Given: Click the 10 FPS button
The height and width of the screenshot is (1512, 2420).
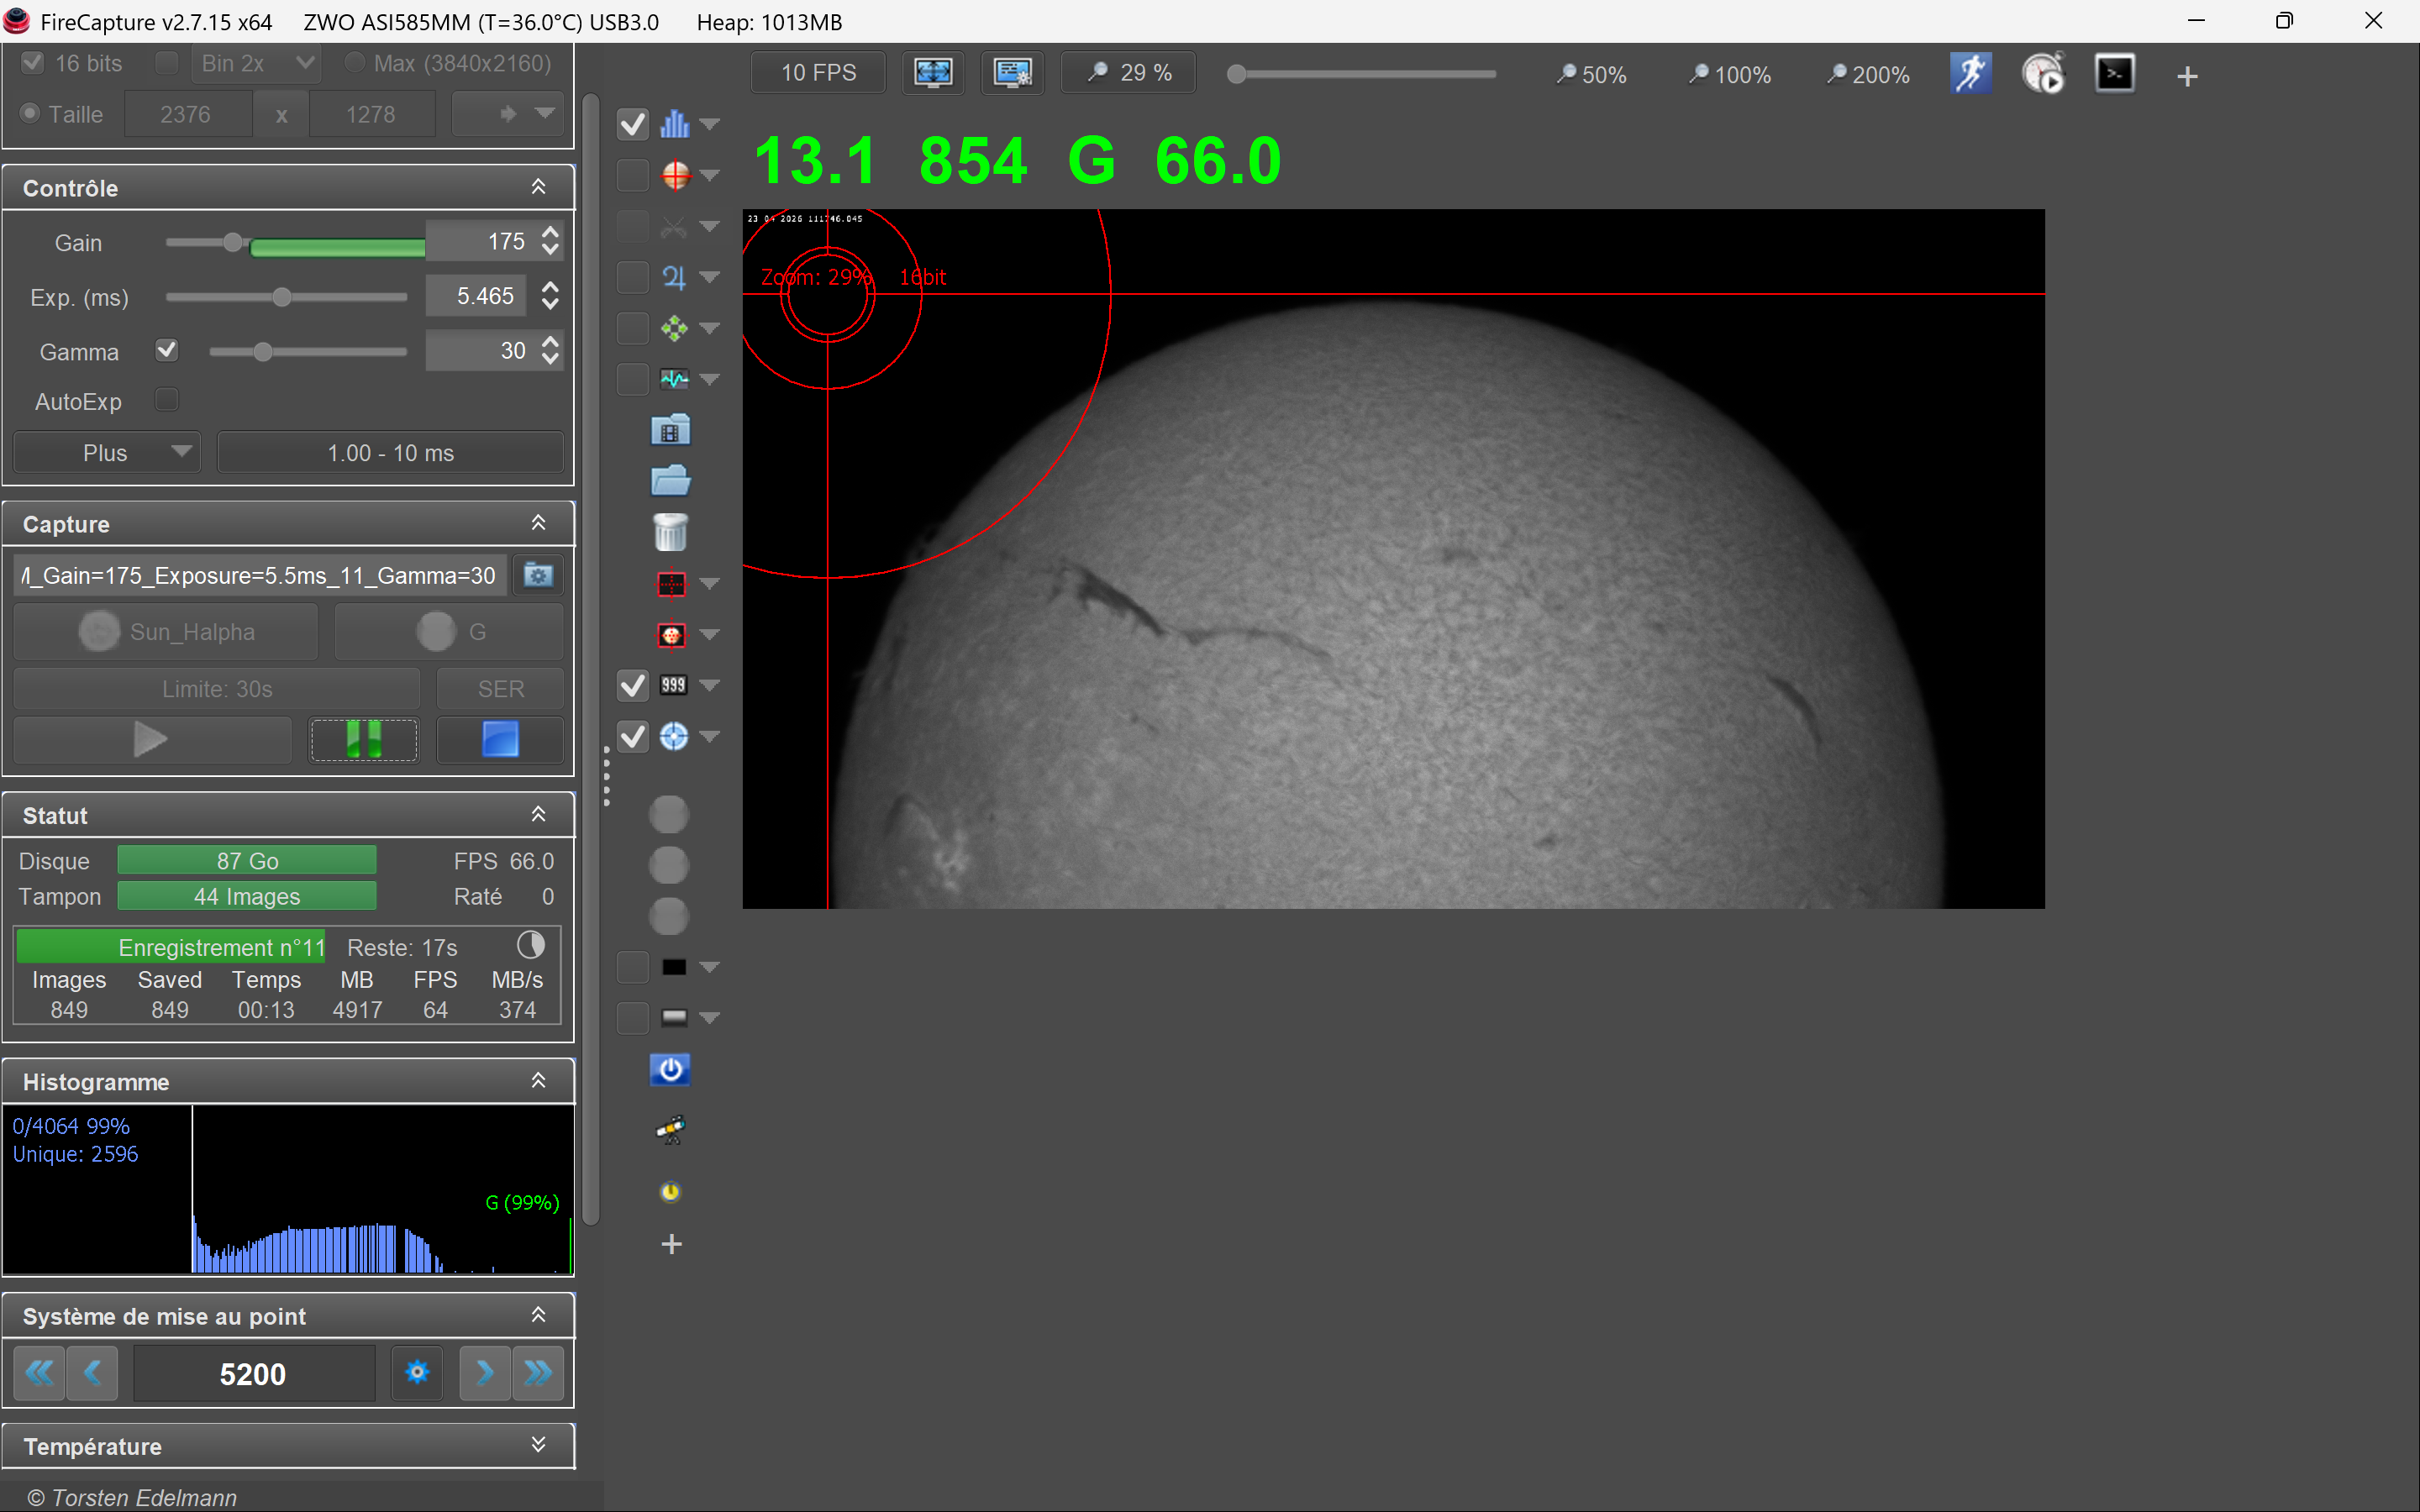Looking at the screenshot, I should tap(818, 73).
